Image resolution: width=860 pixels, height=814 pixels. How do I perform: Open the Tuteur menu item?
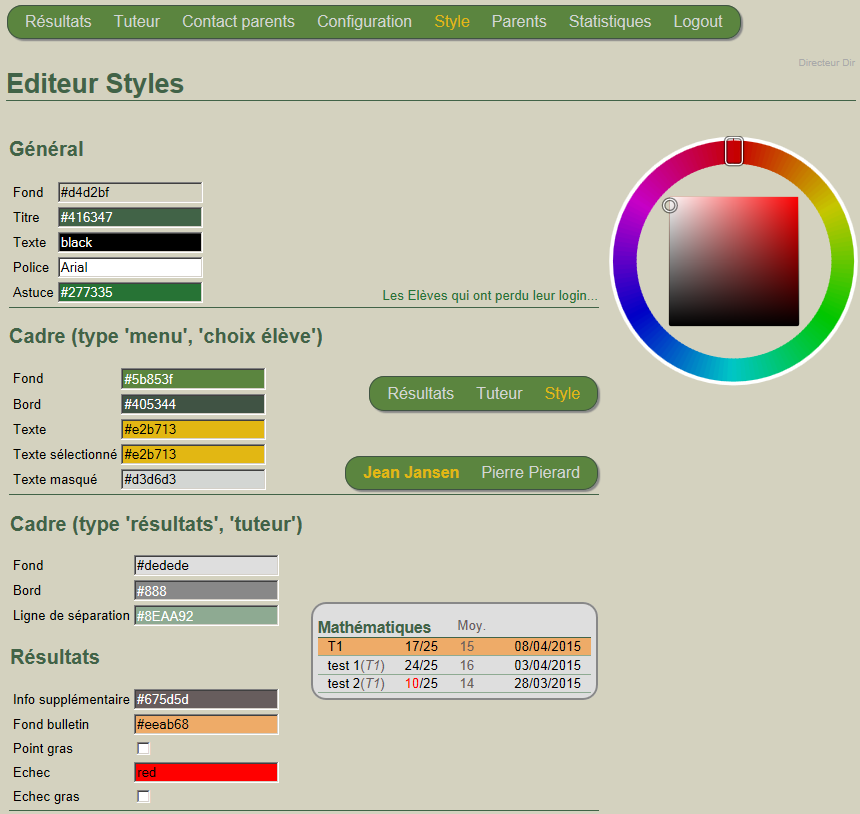click(x=137, y=21)
